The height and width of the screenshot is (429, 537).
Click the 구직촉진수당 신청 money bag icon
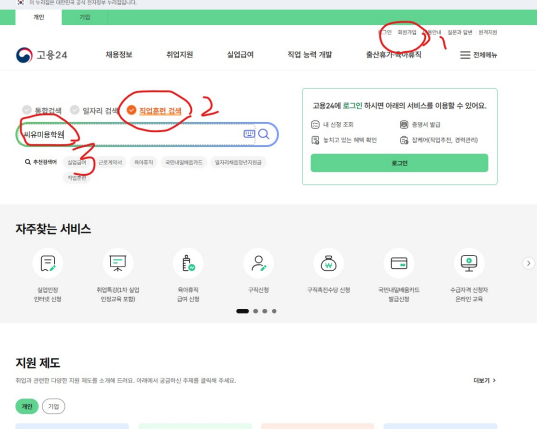328,263
